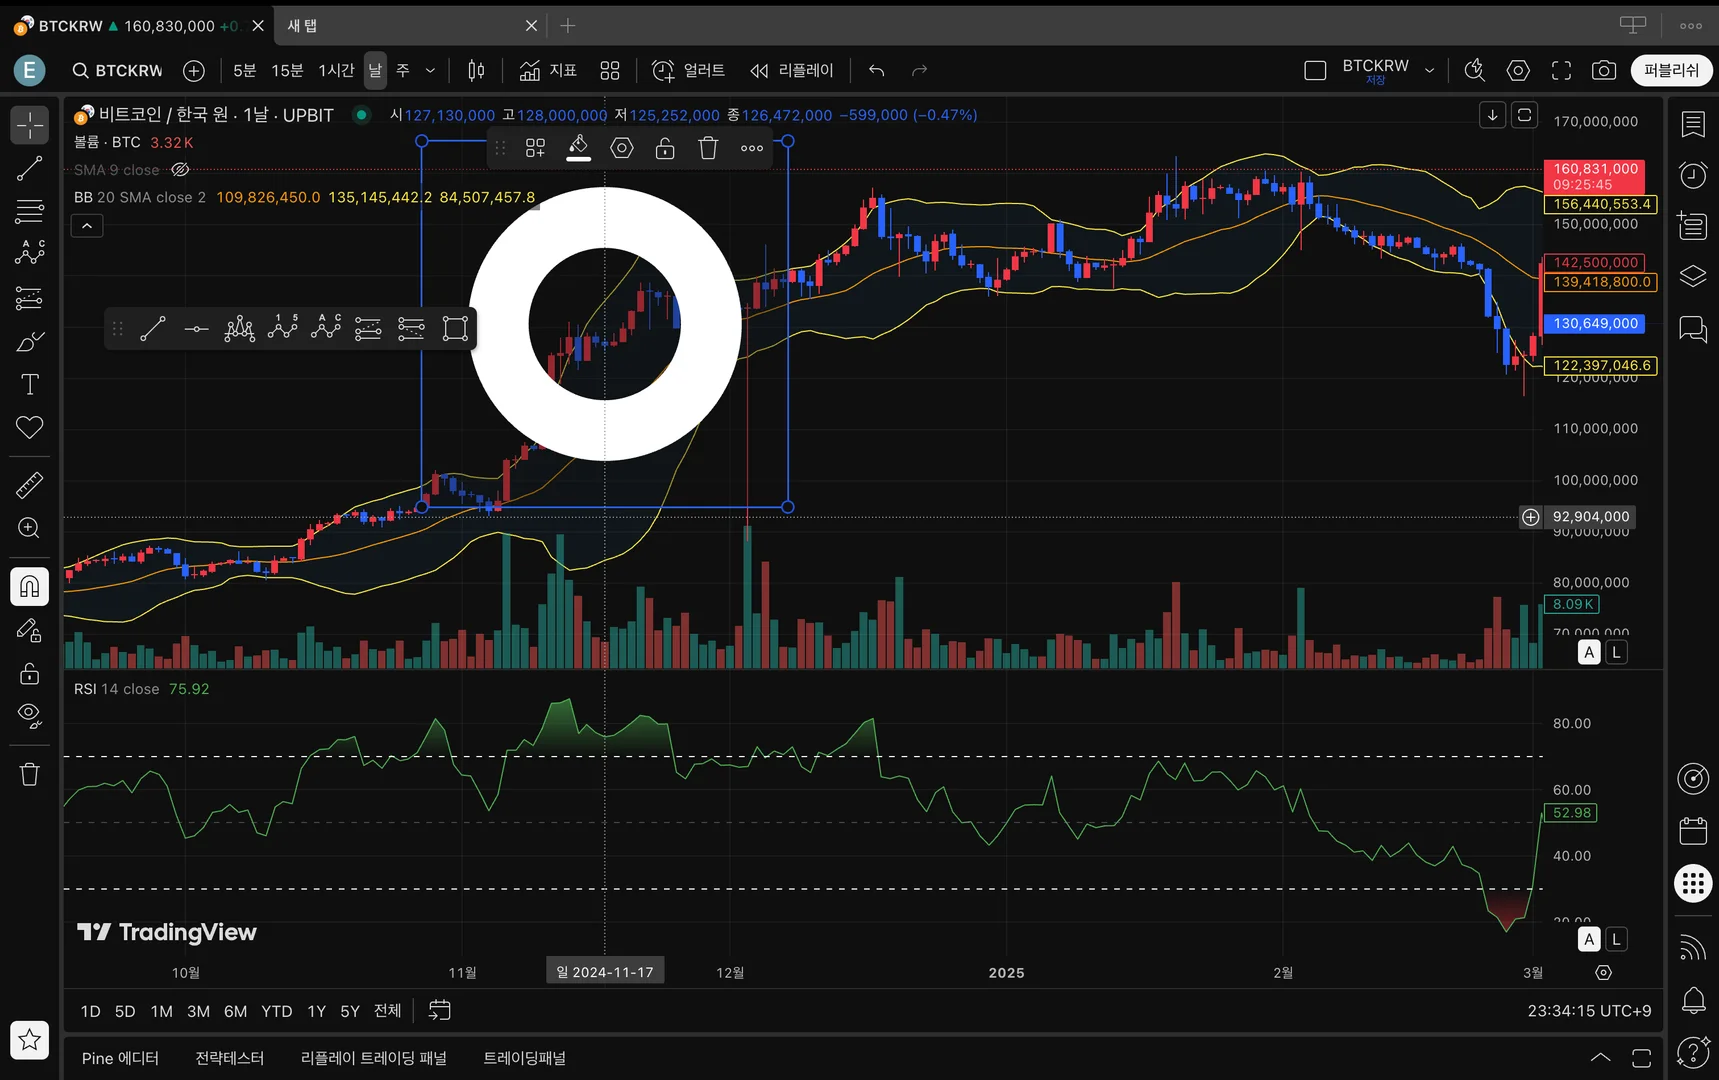Pick the trend line tool in left sidebar

pos(30,168)
